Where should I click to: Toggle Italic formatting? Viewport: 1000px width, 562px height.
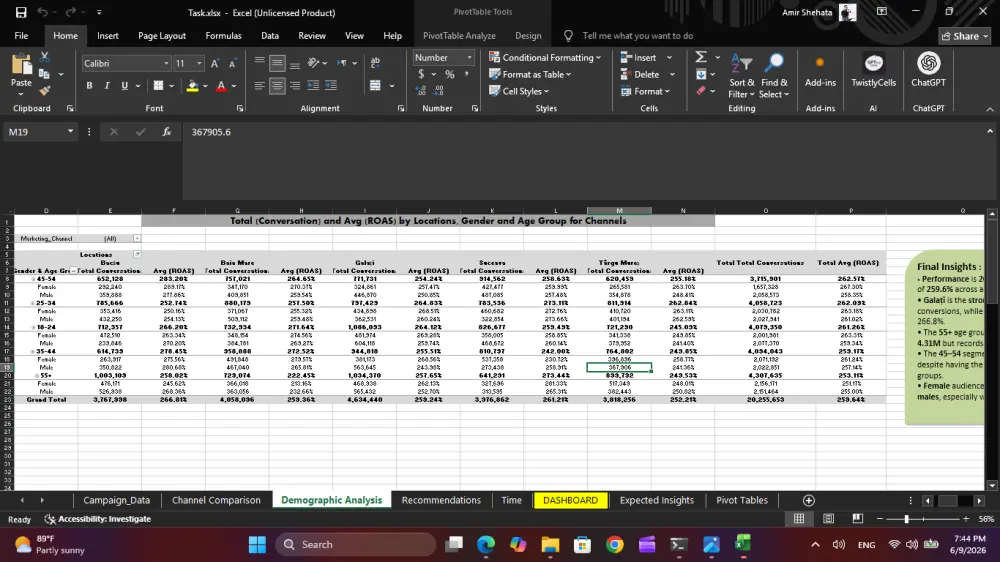click(107, 85)
